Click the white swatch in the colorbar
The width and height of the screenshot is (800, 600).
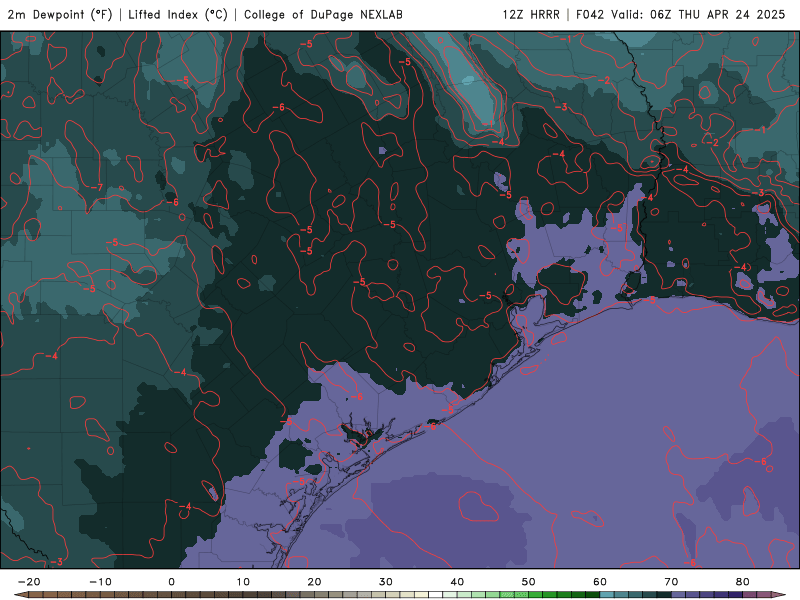[436, 594]
